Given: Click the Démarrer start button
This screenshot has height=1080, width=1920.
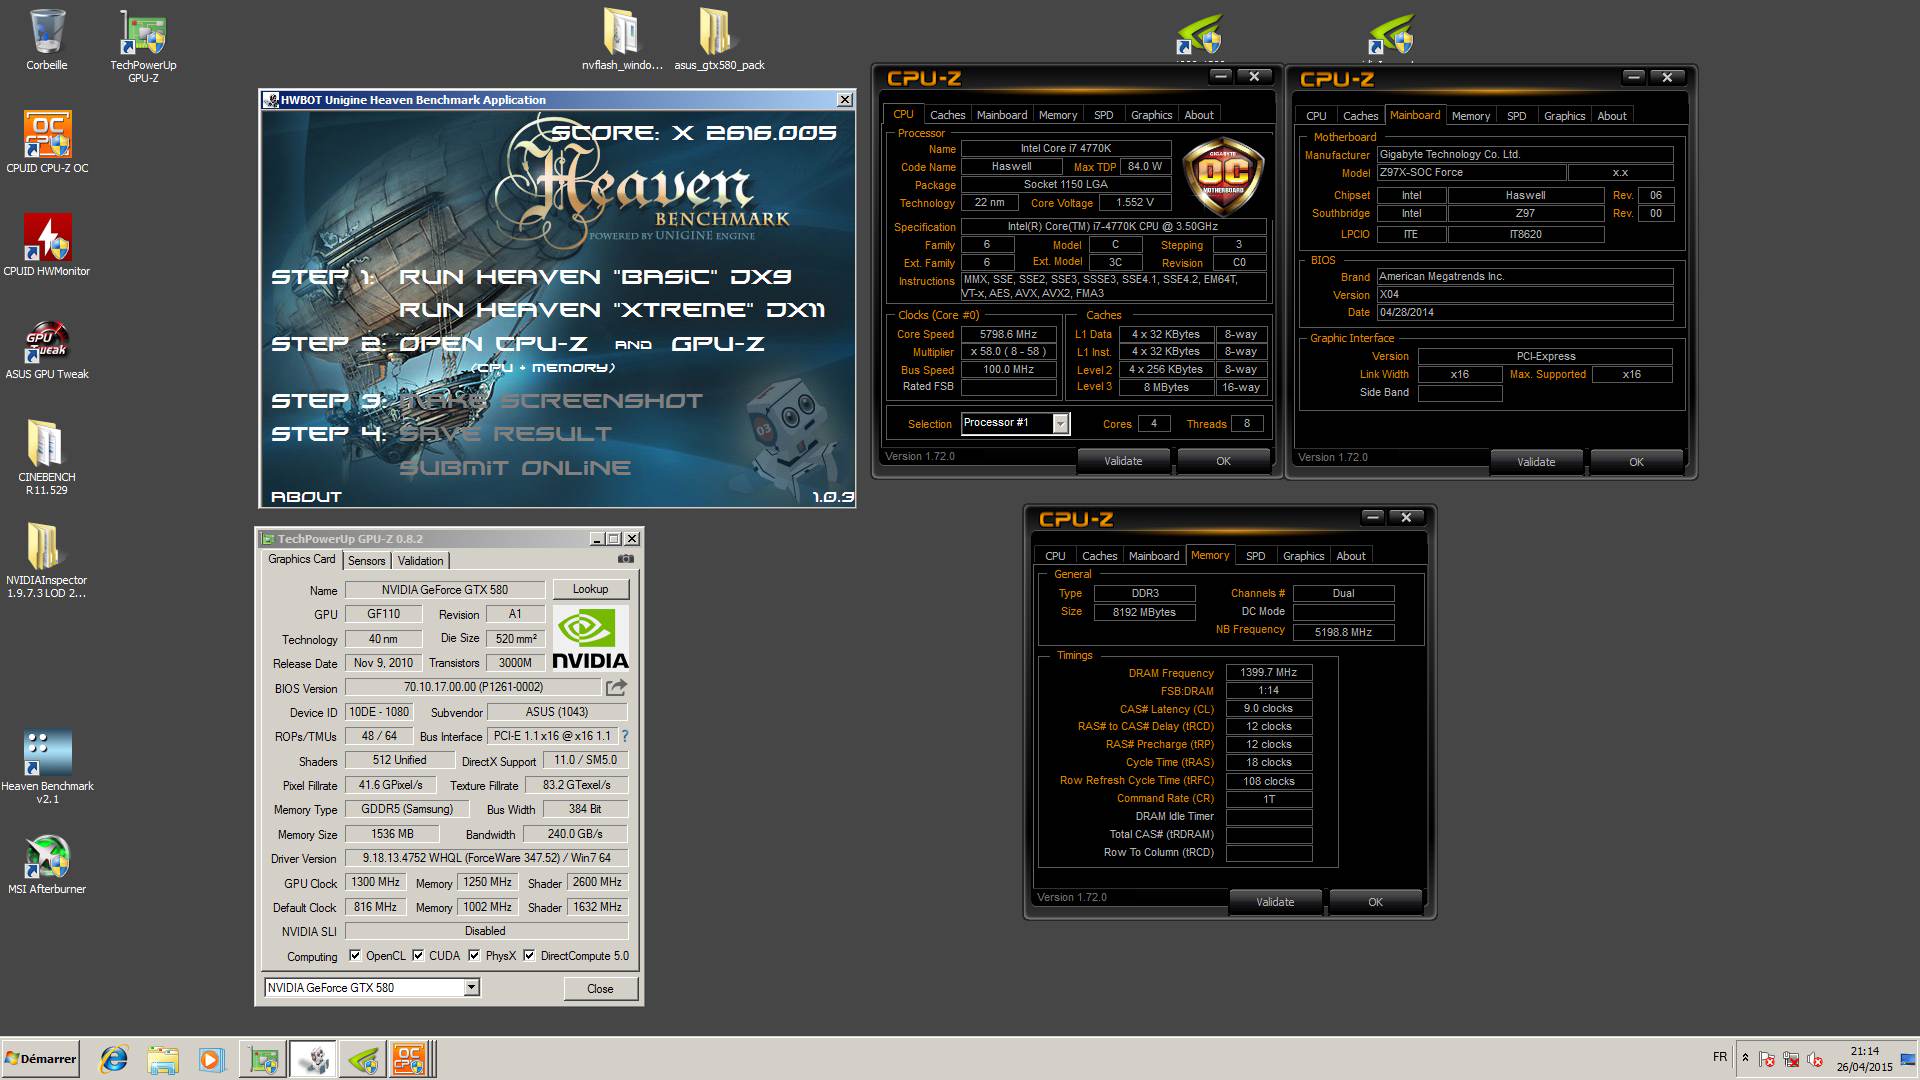Looking at the screenshot, I should [40, 1059].
